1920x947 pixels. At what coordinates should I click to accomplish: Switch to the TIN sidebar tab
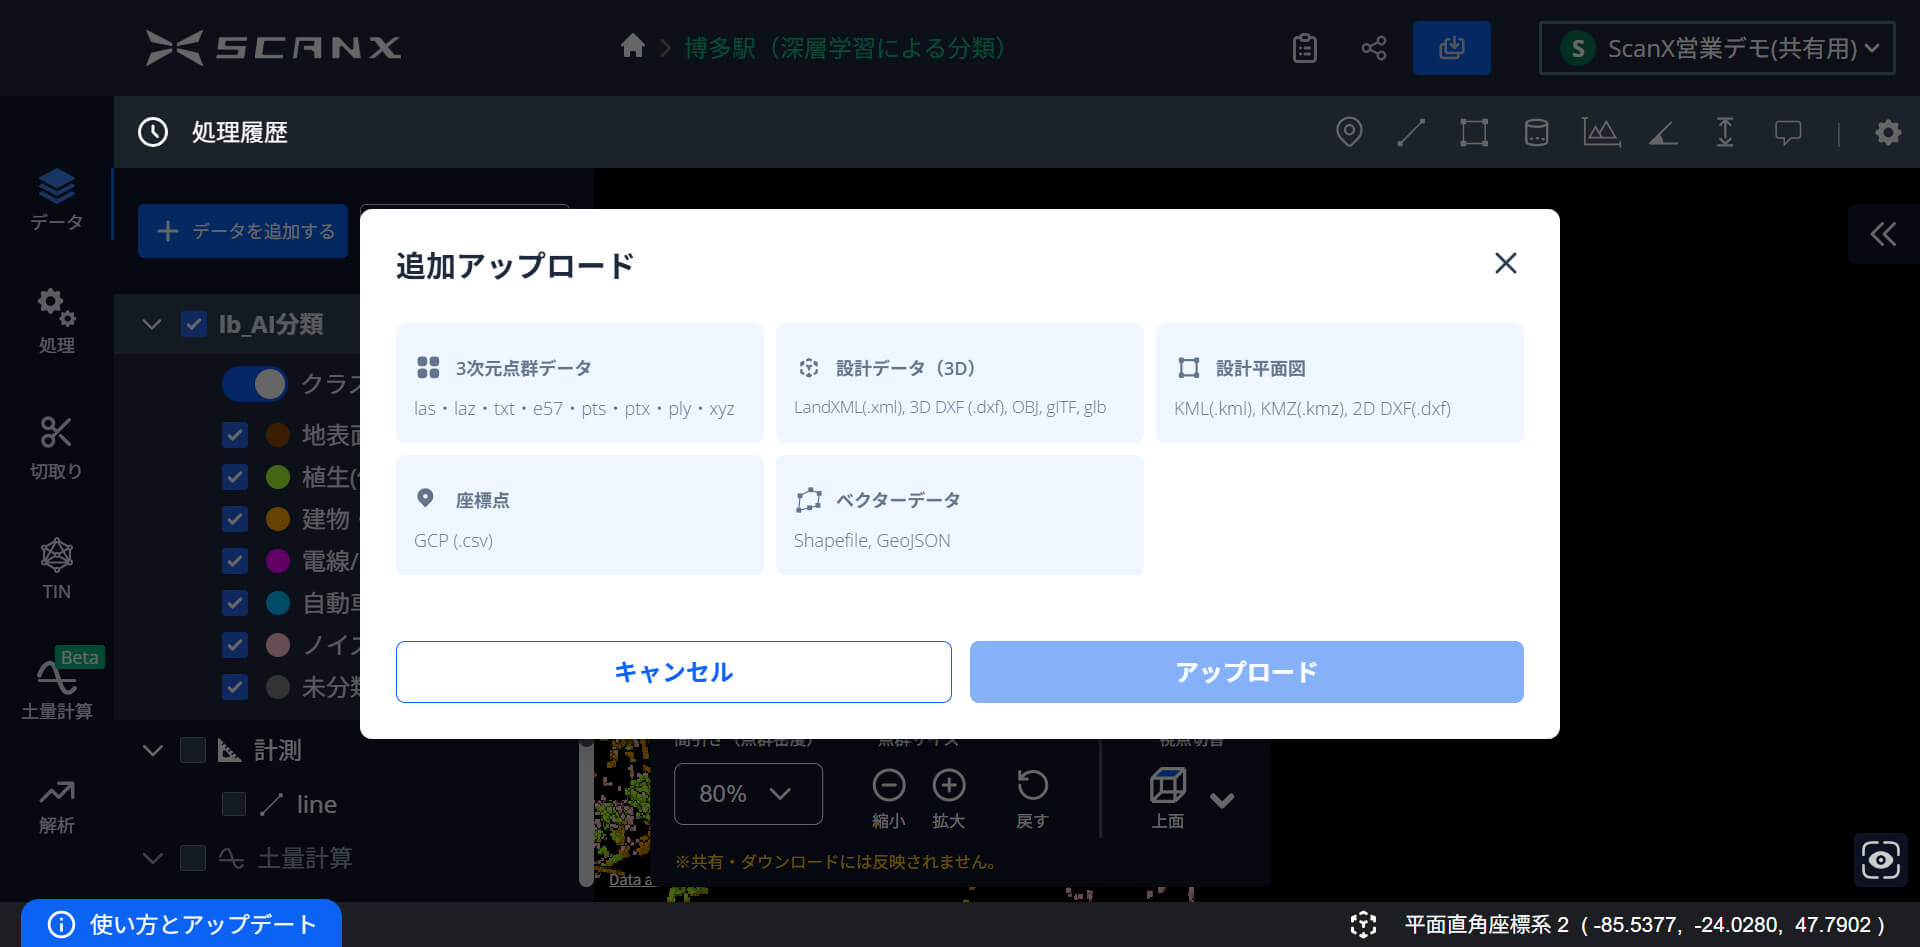tap(56, 568)
